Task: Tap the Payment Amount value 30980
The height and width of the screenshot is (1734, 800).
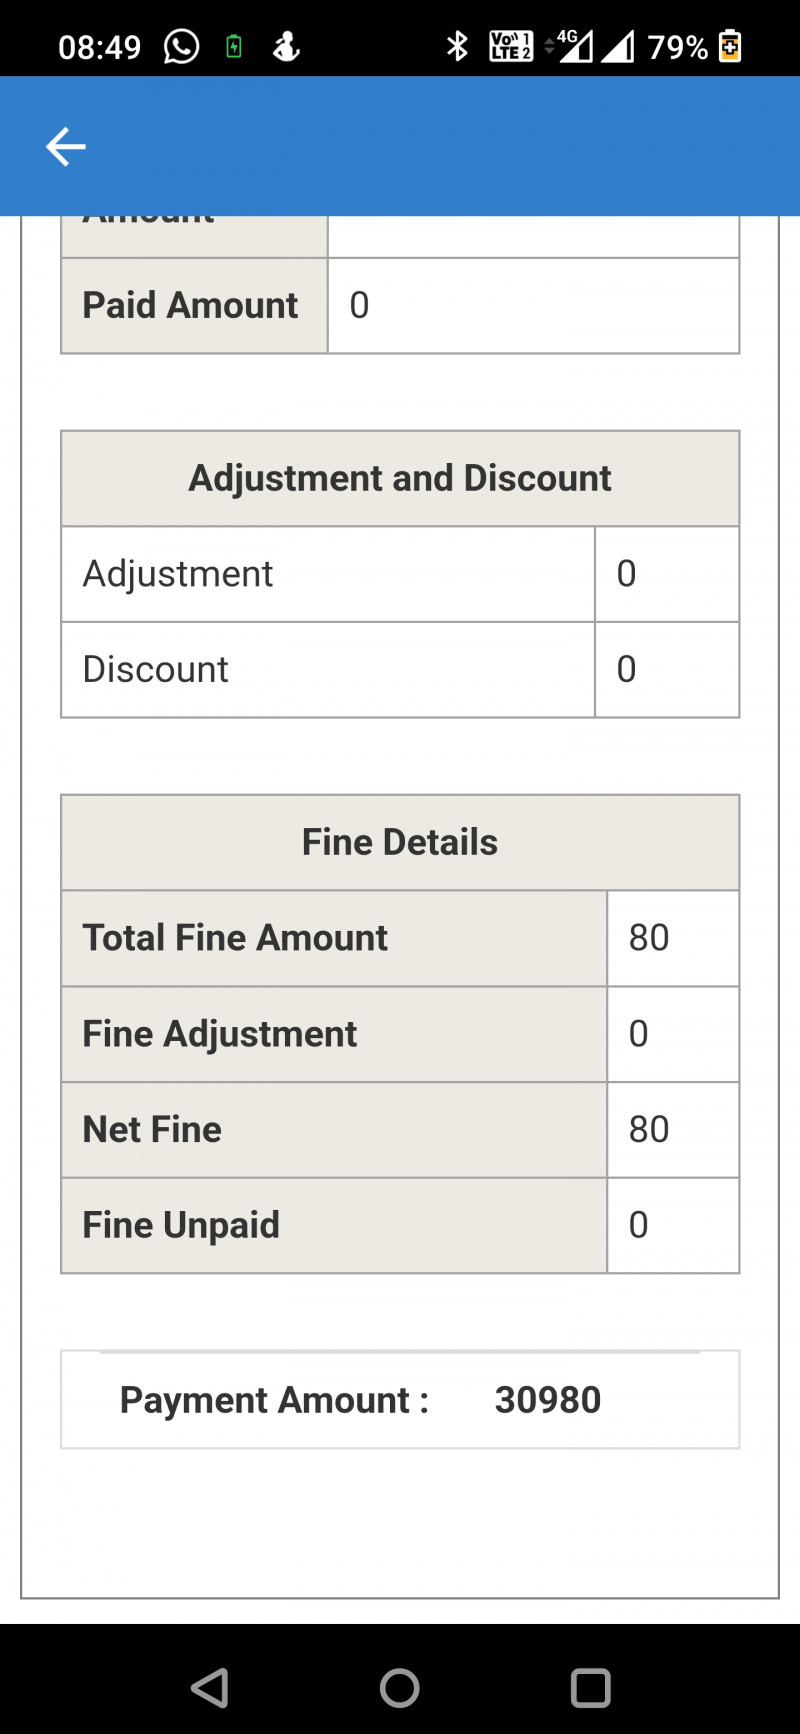Action: (548, 1400)
